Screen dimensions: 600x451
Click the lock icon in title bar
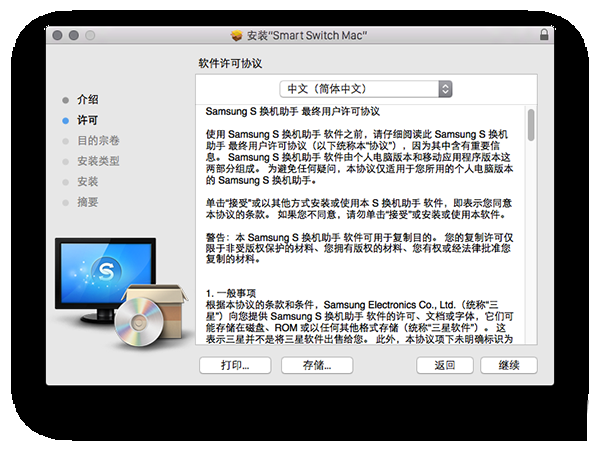point(543,35)
